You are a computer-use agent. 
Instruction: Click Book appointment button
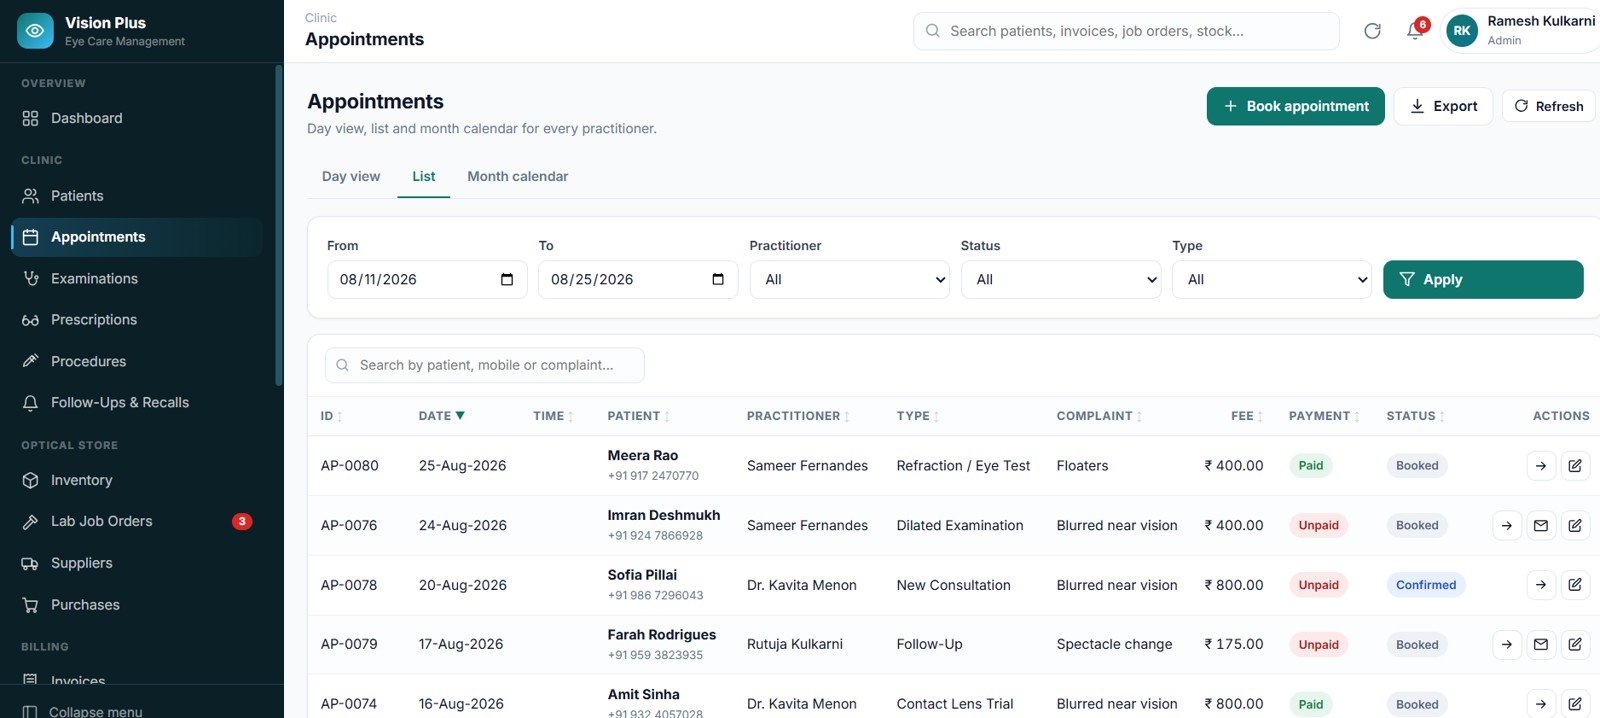[1295, 106]
